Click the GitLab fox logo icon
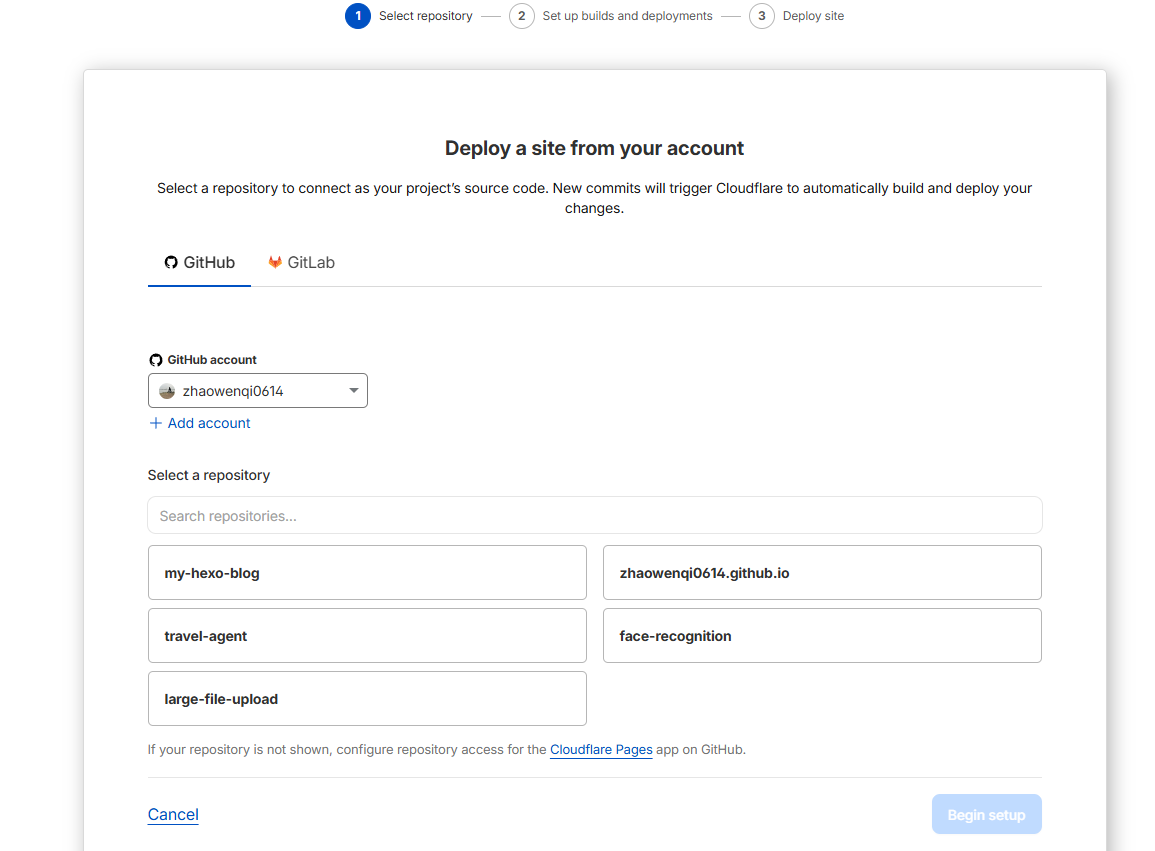 pyautogui.click(x=275, y=262)
